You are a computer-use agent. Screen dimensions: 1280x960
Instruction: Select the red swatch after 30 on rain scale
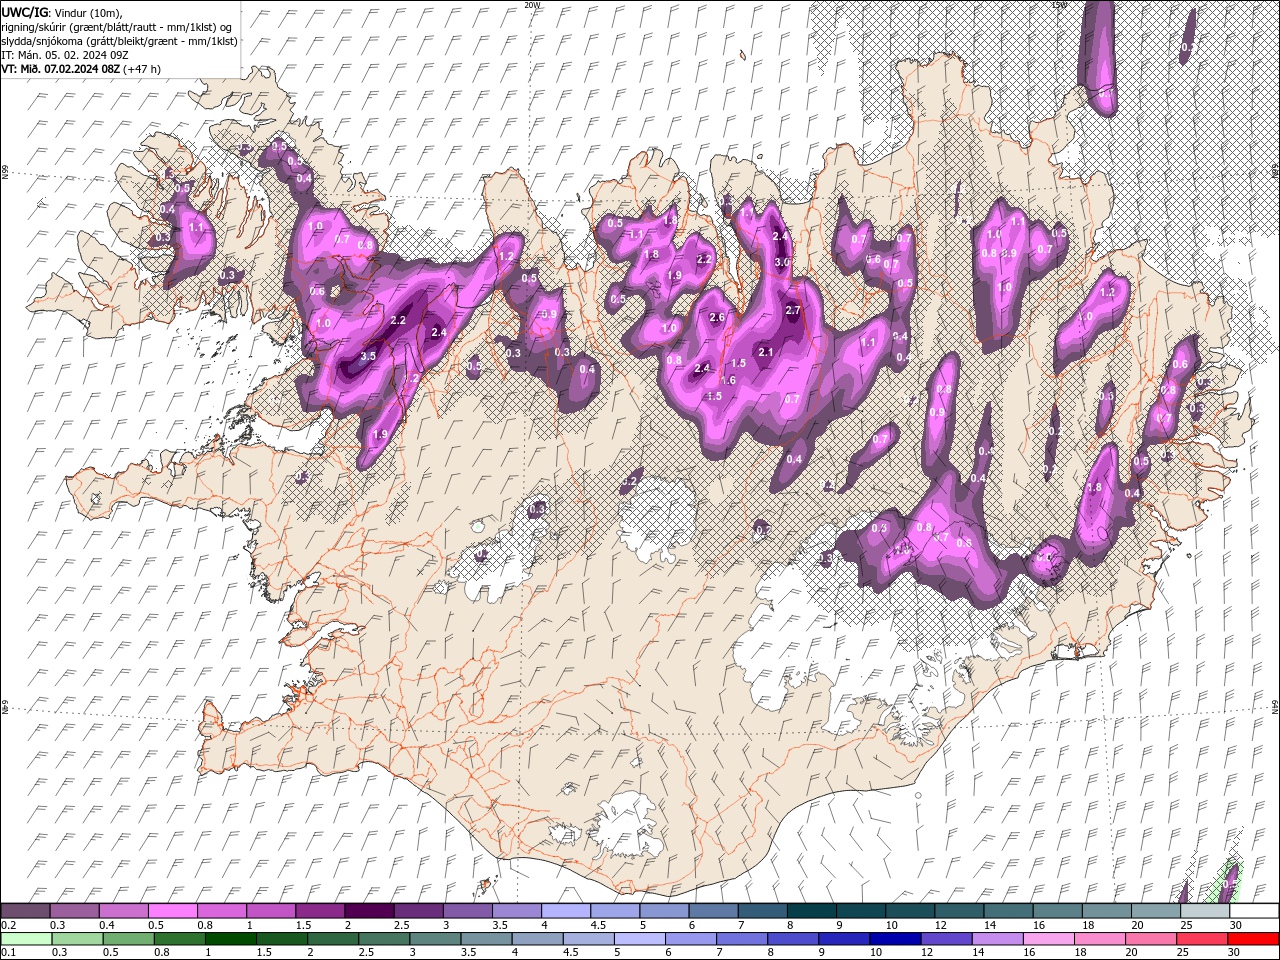pos(1254,939)
